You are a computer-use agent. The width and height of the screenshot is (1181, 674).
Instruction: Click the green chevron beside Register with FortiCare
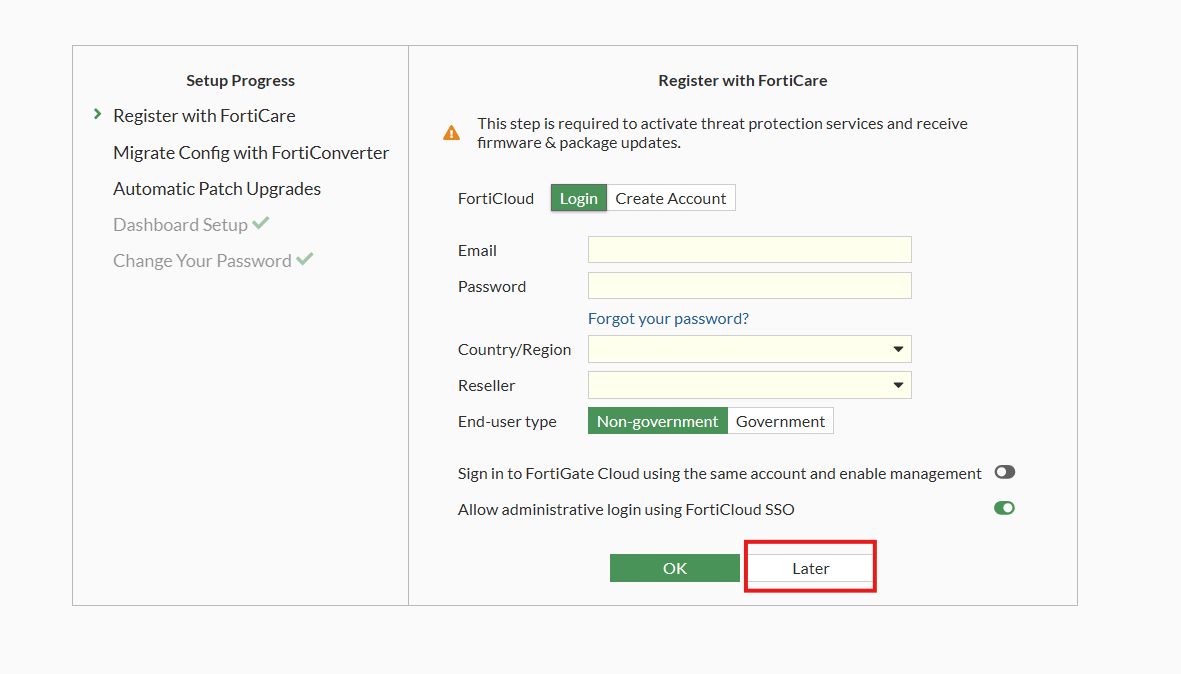[x=97, y=115]
